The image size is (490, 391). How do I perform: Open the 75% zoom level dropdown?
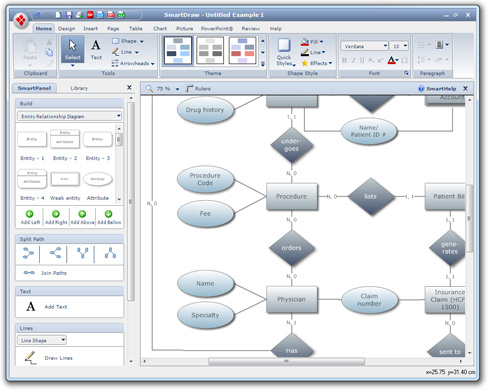coord(177,89)
